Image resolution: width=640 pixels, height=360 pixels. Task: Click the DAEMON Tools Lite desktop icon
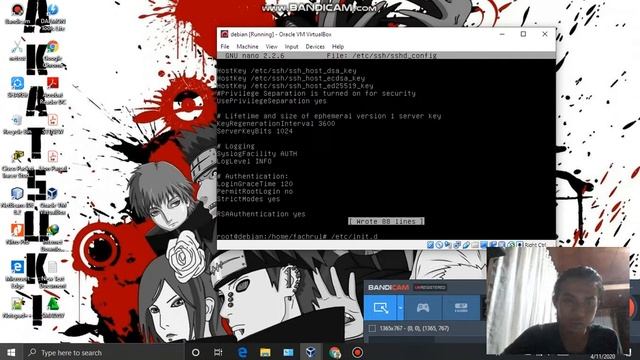click(x=53, y=17)
